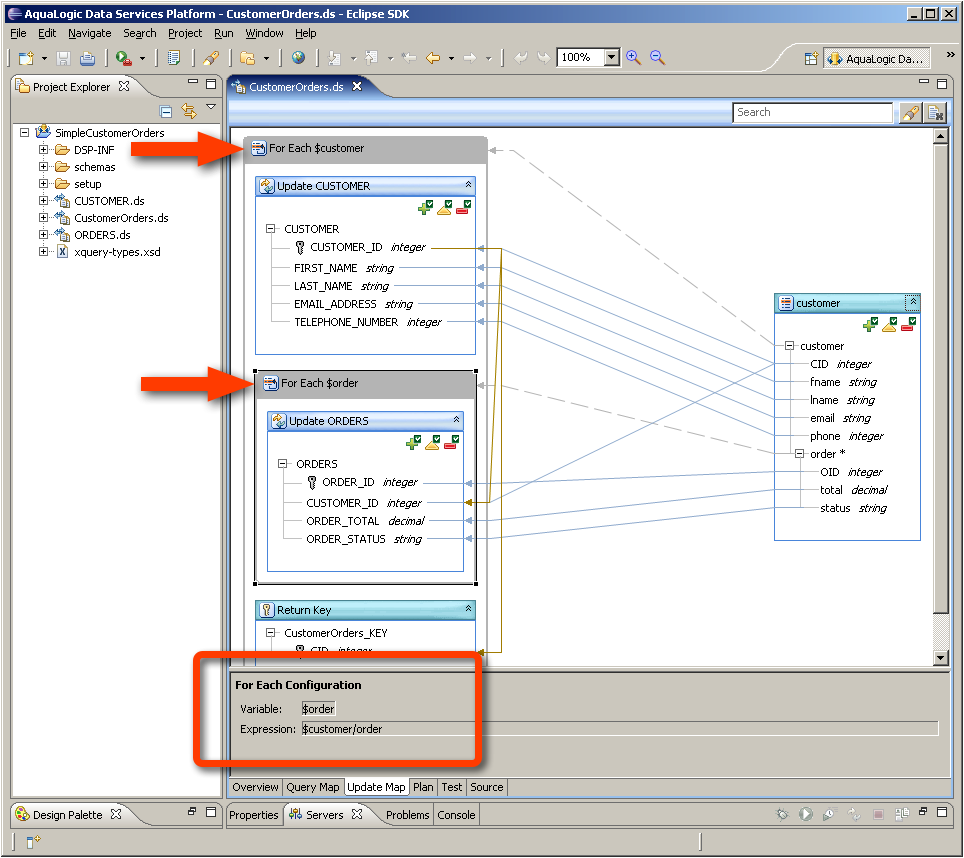964x858 pixels.
Task: Click the green plus icon in the customer block
Action: [870, 325]
